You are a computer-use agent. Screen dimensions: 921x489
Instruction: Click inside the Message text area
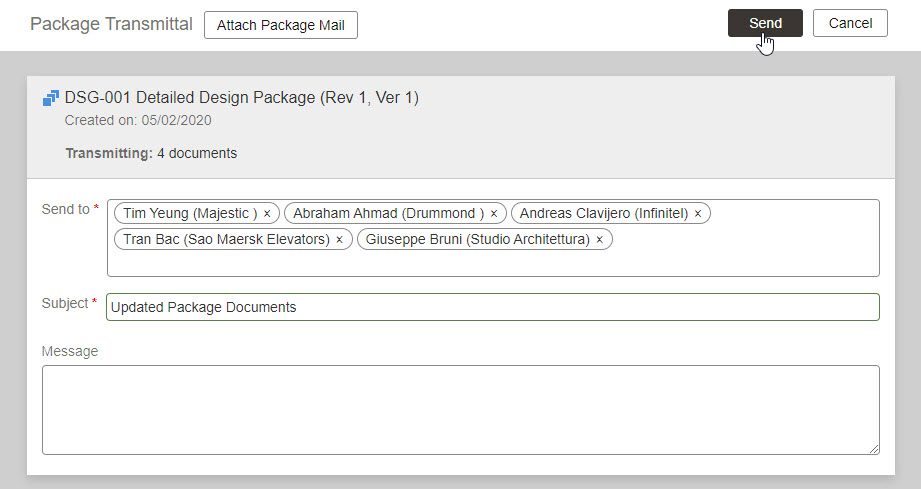460,410
